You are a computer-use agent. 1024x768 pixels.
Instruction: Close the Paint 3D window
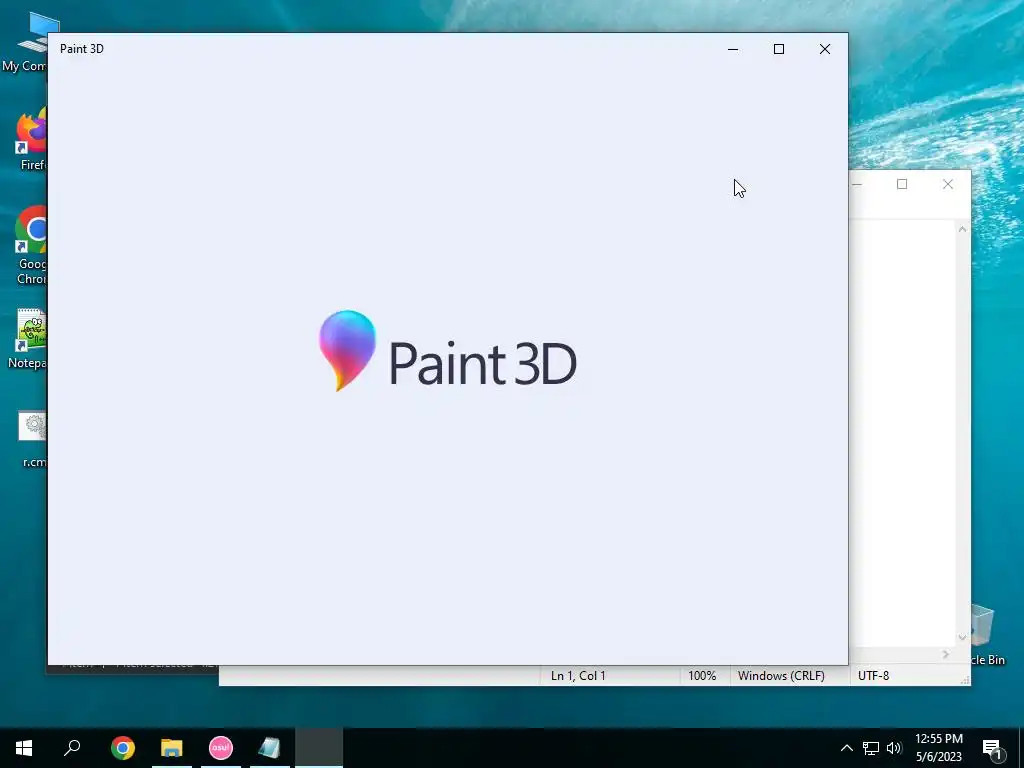click(825, 49)
